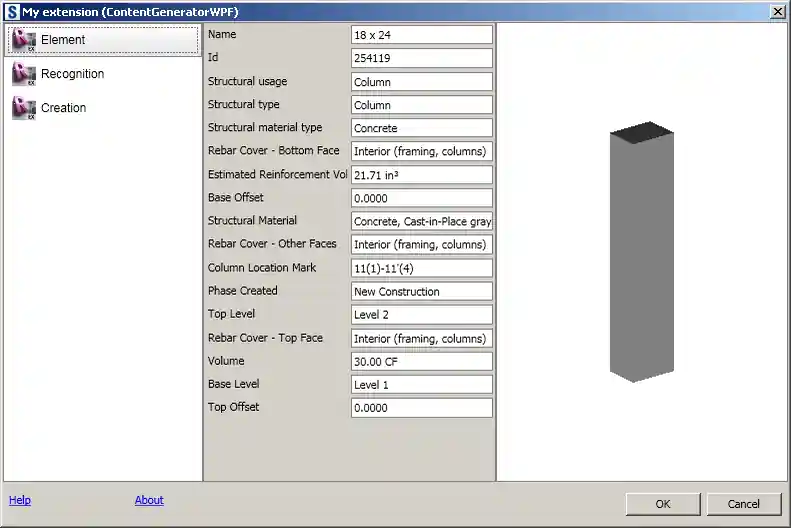This screenshot has width=791, height=528.
Task: Click the Recognition icon in the sidebar
Action: 24,74
